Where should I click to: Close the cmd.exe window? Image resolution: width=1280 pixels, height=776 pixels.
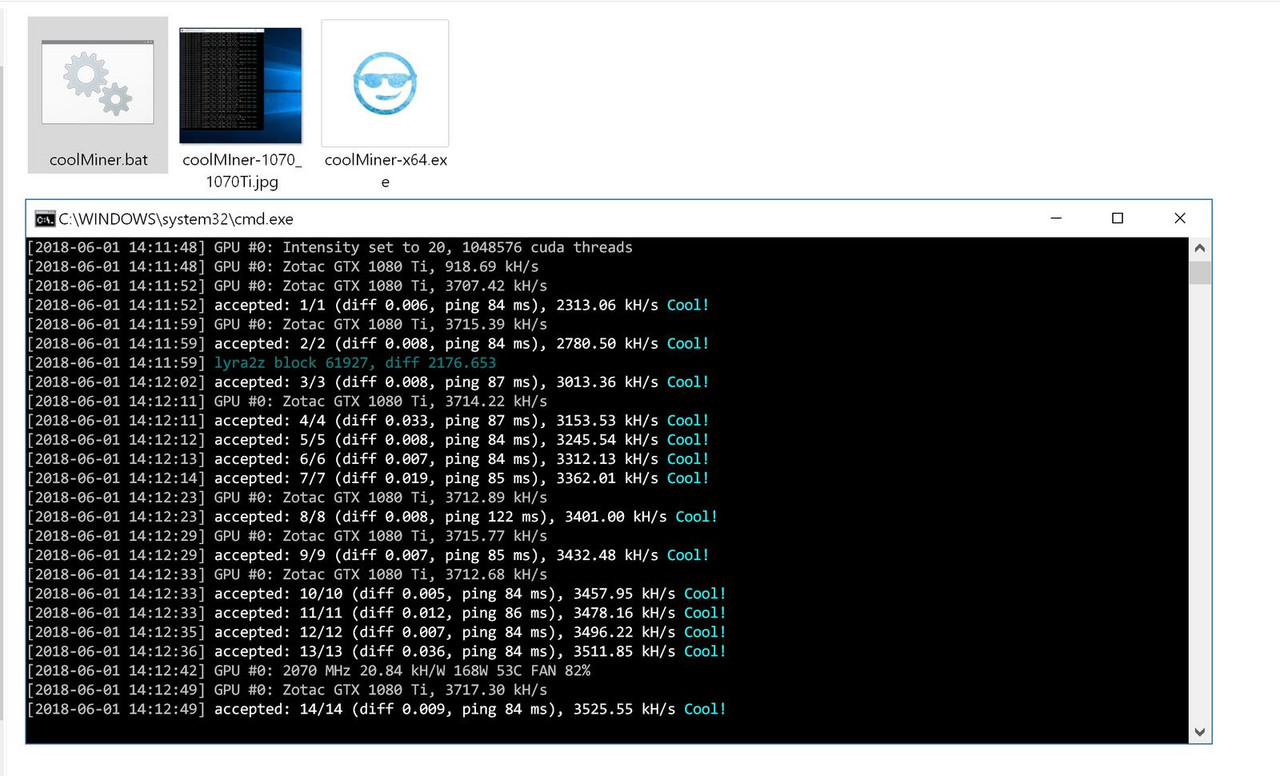(1180, 218)
